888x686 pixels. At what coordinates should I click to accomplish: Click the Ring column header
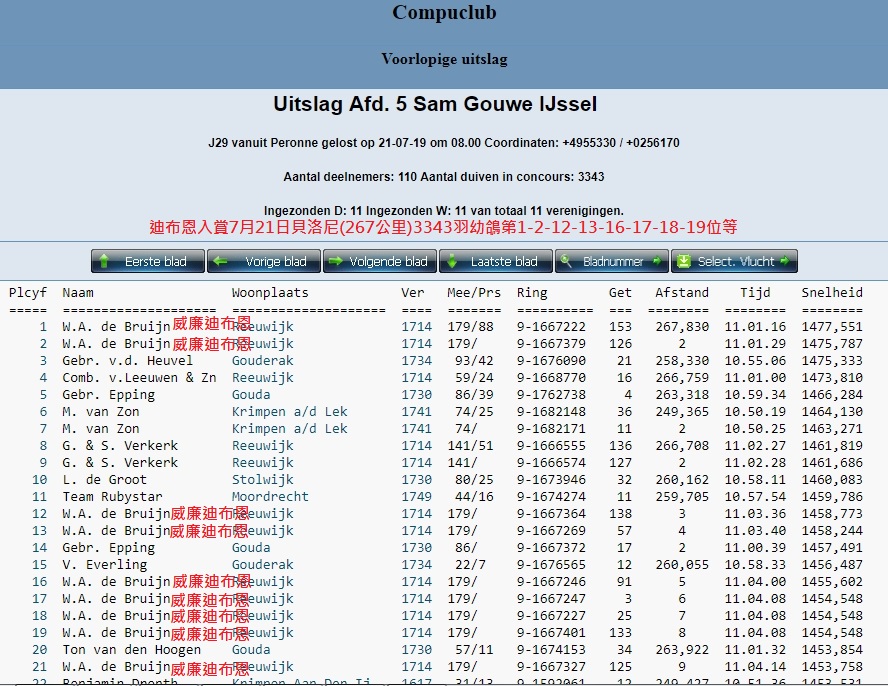click(x=532, y=293)
